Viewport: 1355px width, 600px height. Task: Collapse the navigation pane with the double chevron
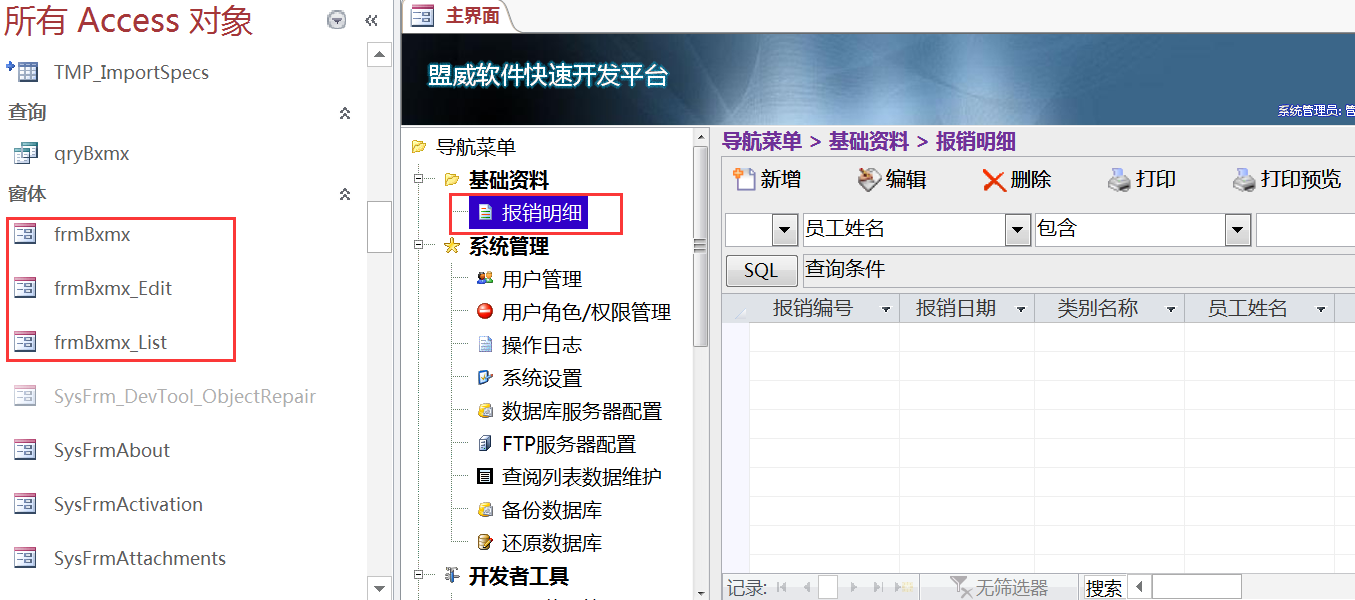(x=371, y=20)
